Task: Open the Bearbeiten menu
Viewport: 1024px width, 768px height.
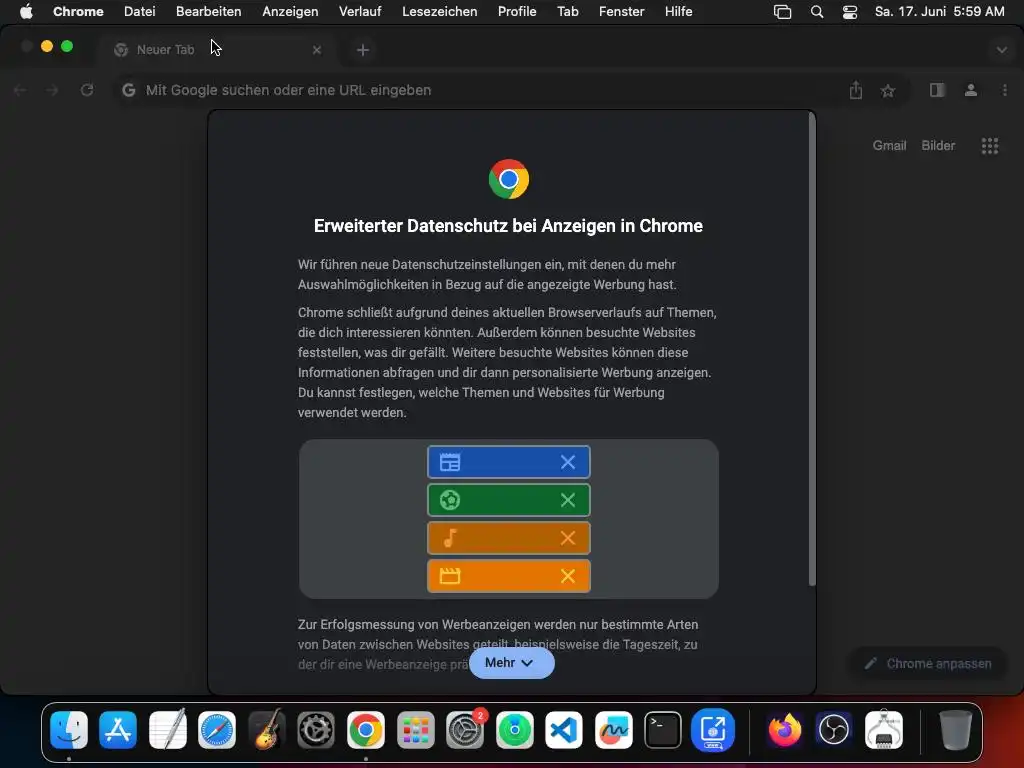Action: coord(208,11)
